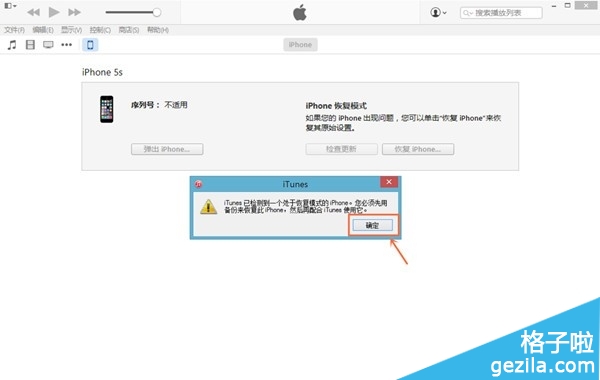The image size is (600, 380).
Task: Click the iPhone tab in the center
Action: tap(300, 45)
